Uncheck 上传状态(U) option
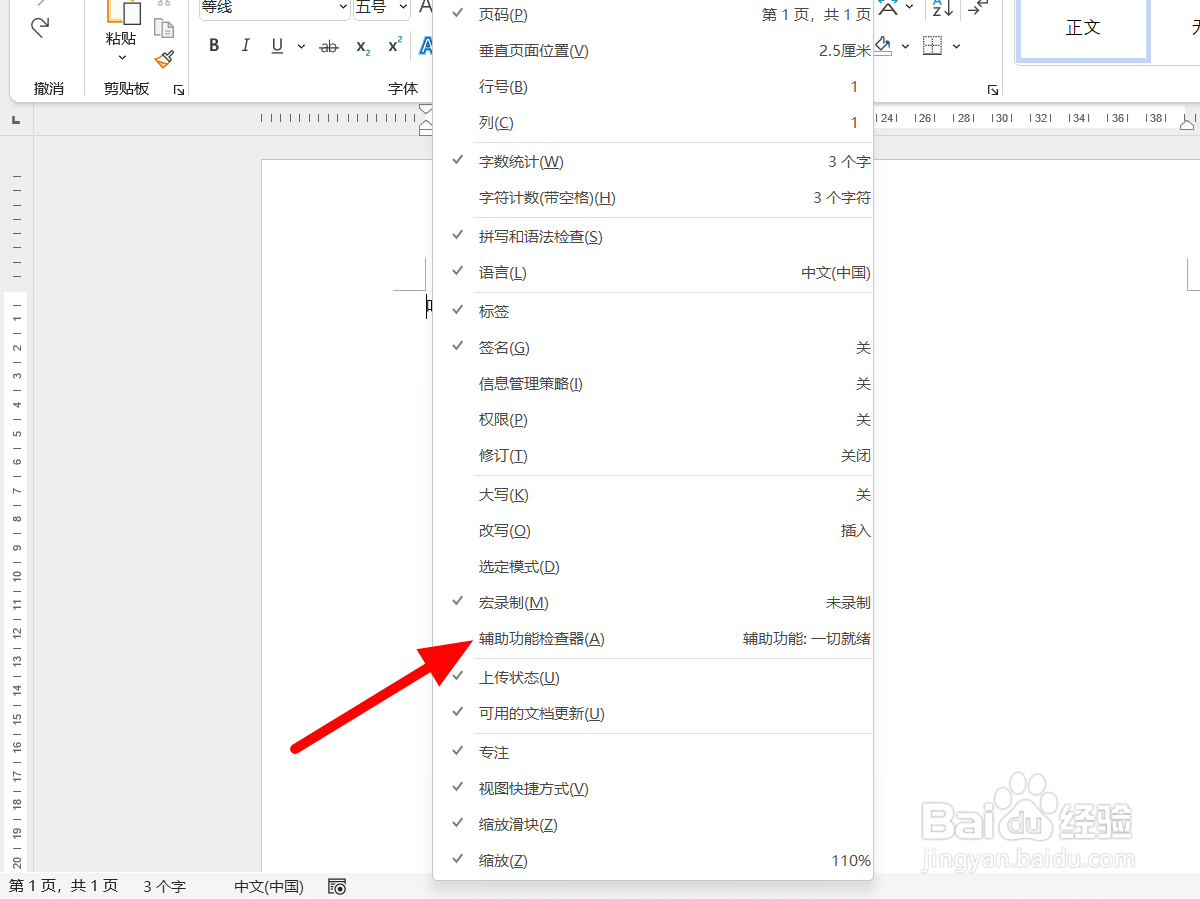This screenshot has height=900, width=1200. click(x=653, y=678)
